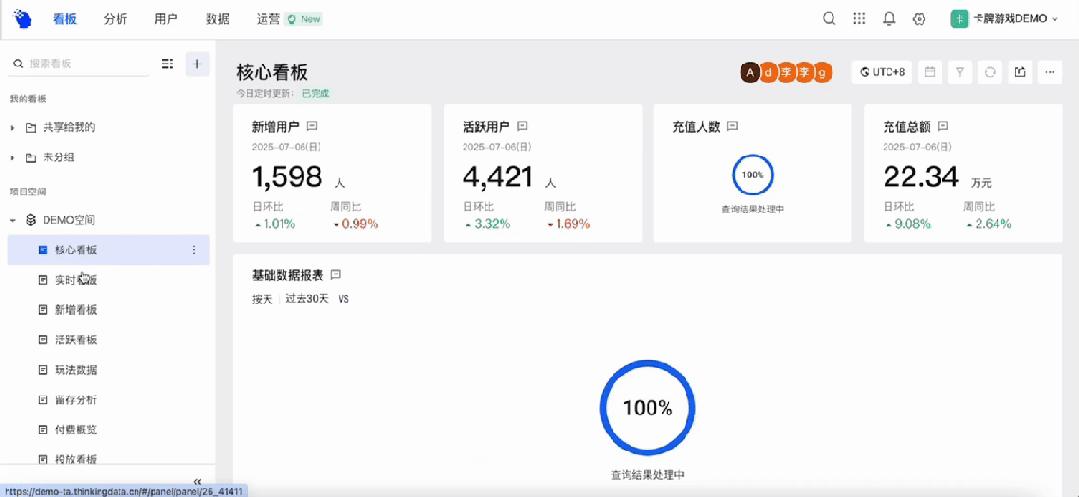Click the 22.34 recharge total value

[x=921, y=177]
